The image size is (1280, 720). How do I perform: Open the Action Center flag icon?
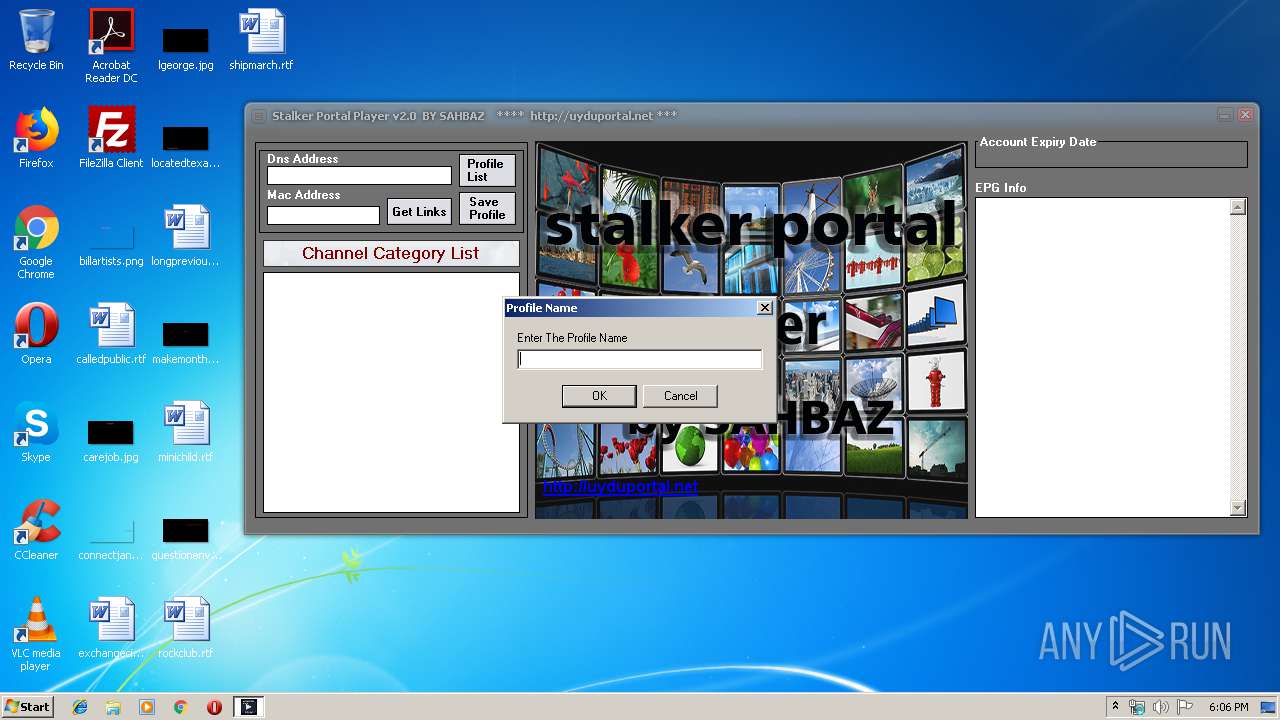pyautogui.click(x=1184, y=707)
